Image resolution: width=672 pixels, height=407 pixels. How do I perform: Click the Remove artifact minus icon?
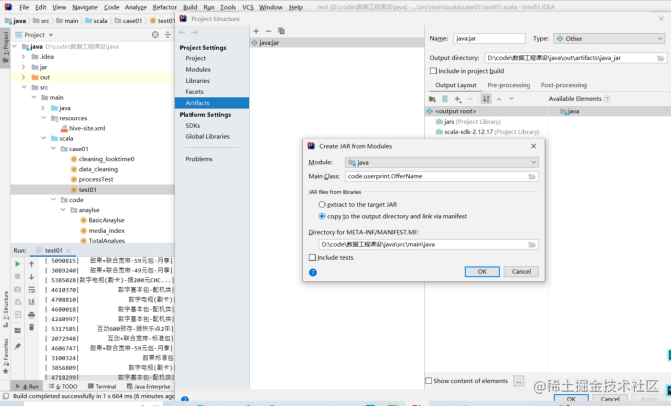point(268,31)
